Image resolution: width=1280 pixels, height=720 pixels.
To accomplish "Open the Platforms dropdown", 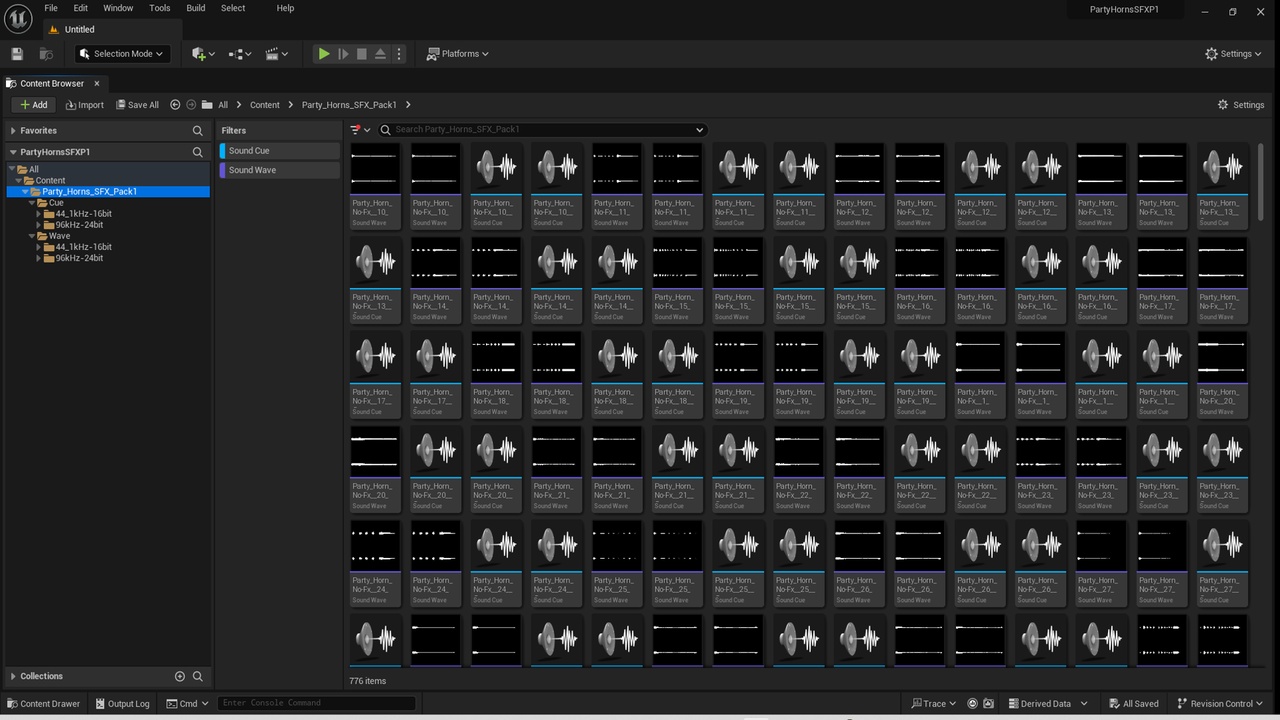I will (457, 54).
